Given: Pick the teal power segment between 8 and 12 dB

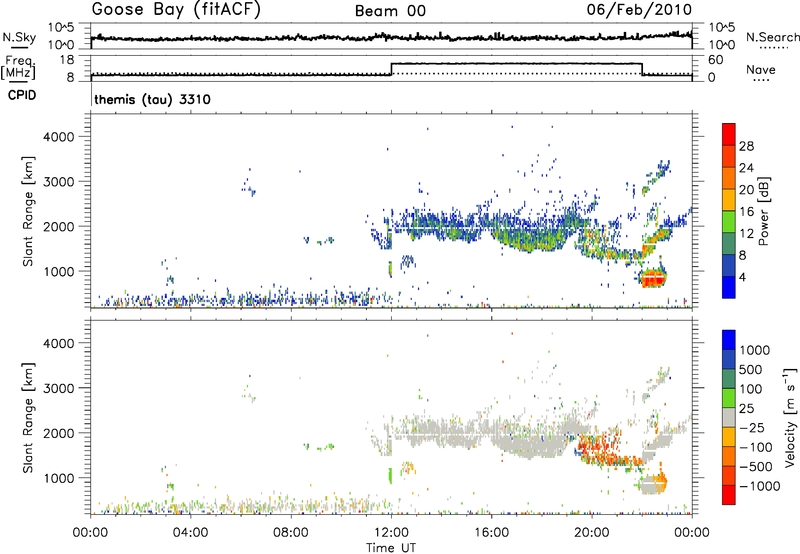Looking at the screenshot, I should (x=729, y=244).
